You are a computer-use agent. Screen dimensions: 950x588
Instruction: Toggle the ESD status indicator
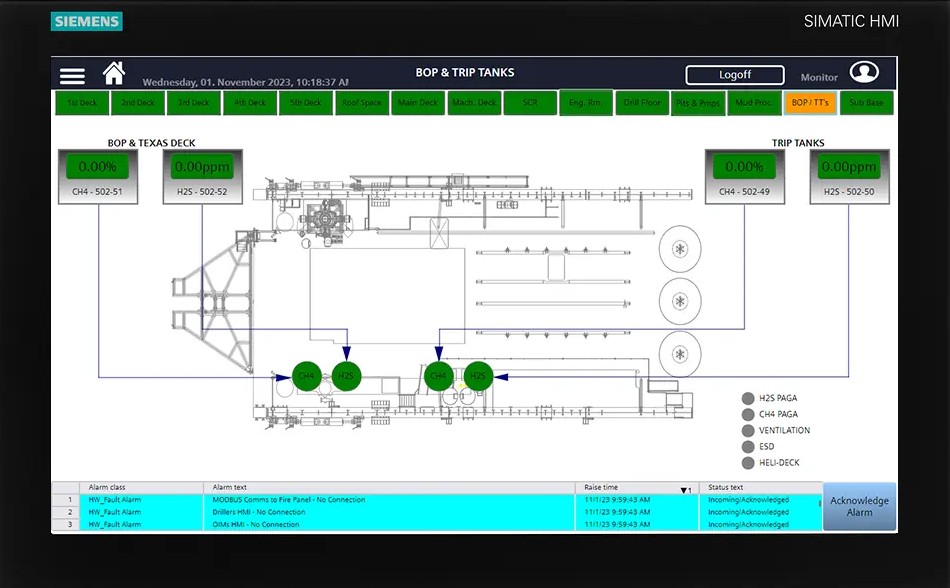[x=748, y=447]
